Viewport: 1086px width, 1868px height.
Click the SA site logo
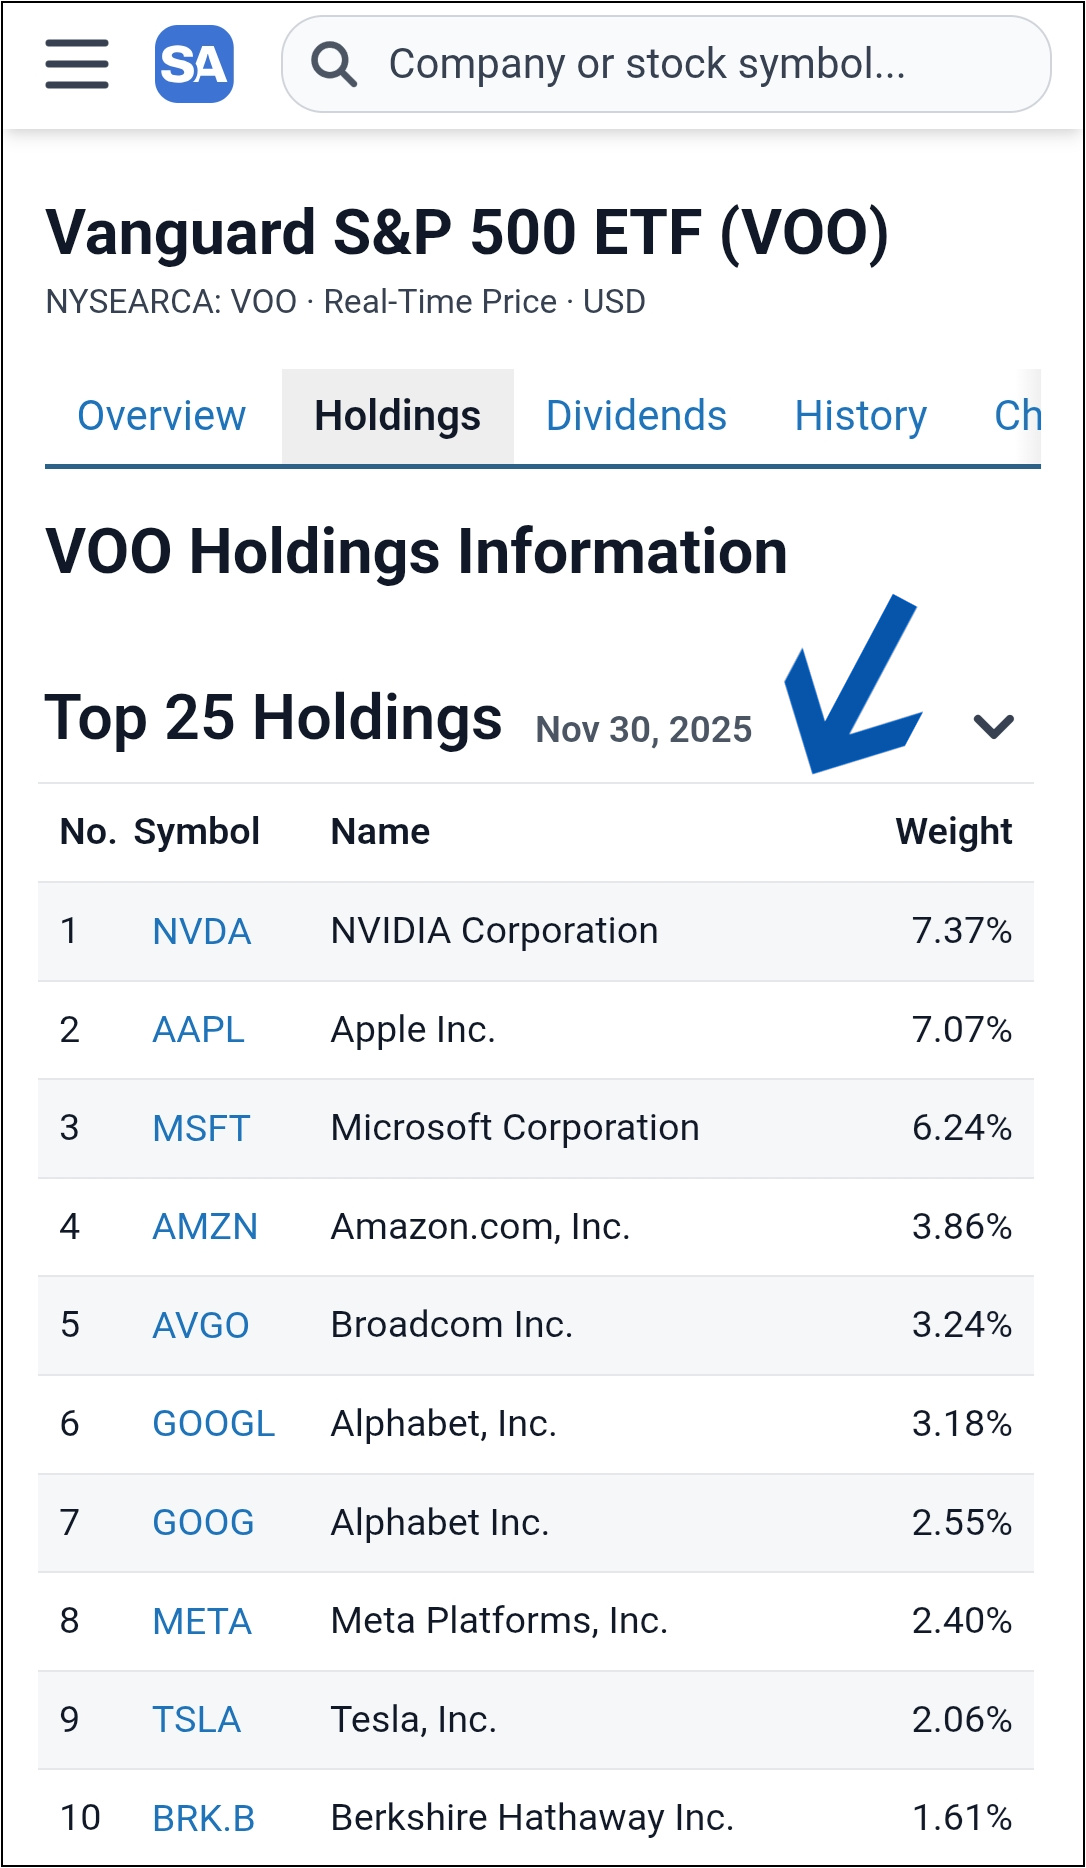point(194,65)
